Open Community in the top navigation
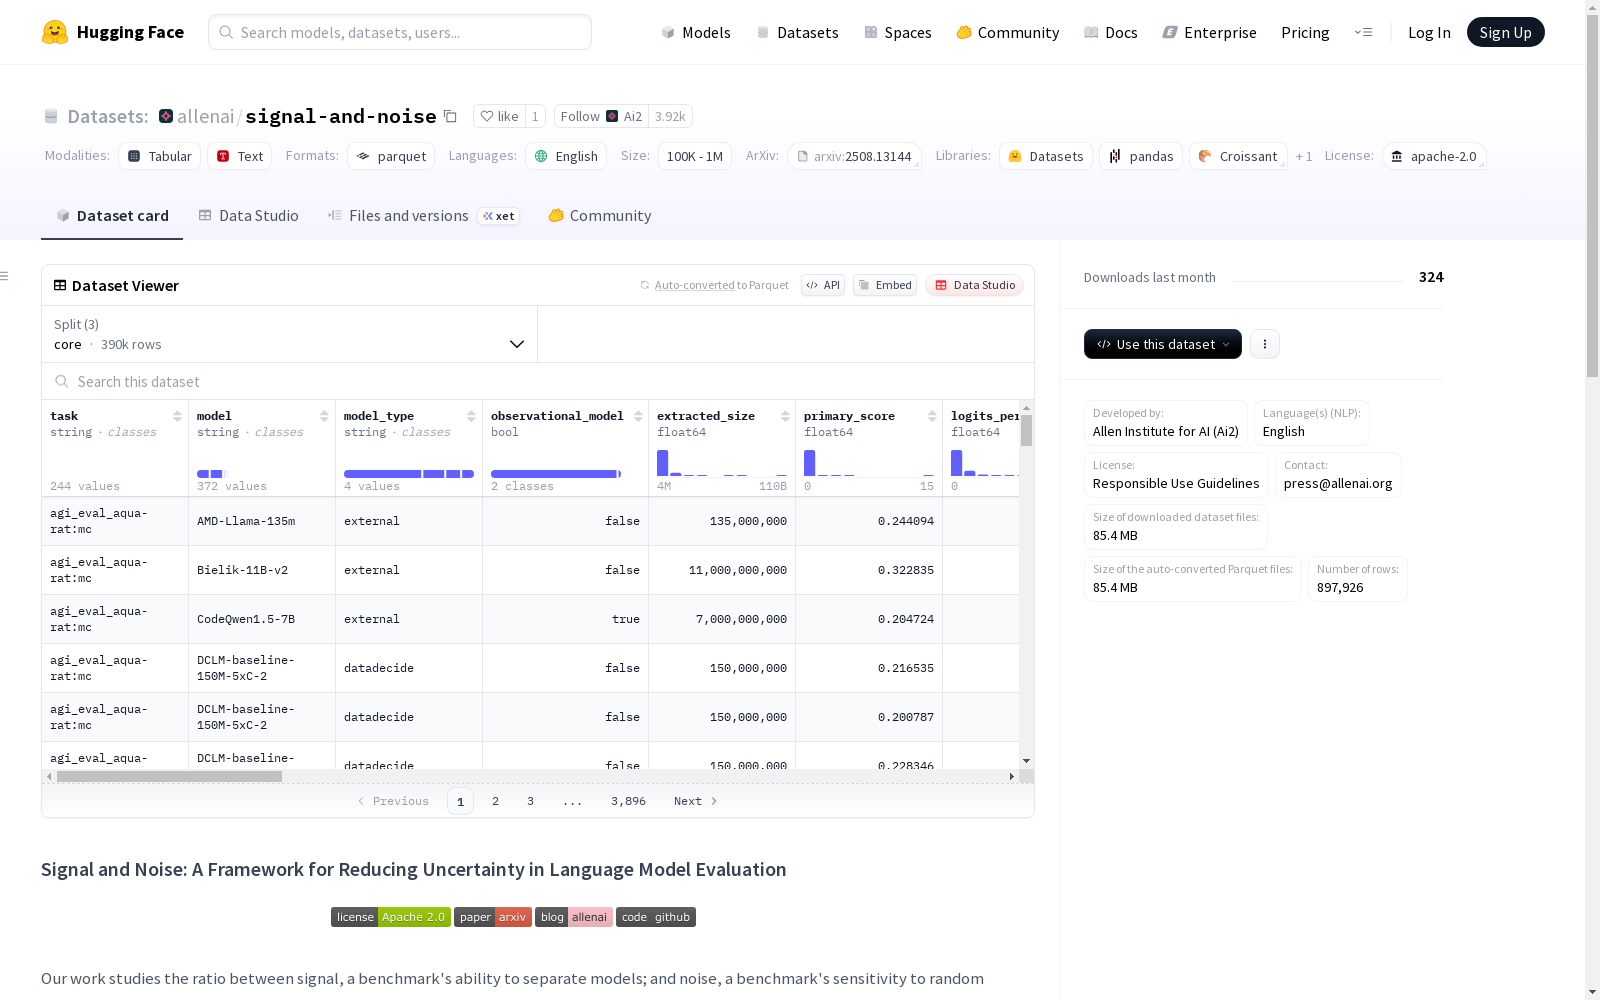 coord(1008,32)
